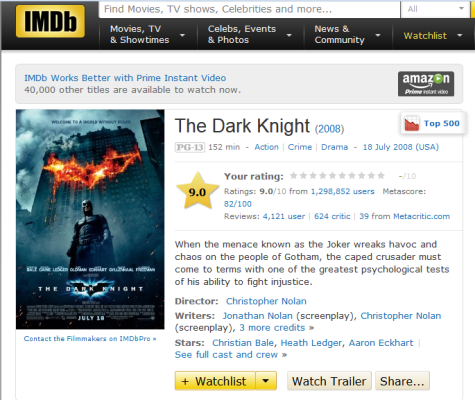Click the Find Movies search field
475x400 pixels.
click(249, 9)
